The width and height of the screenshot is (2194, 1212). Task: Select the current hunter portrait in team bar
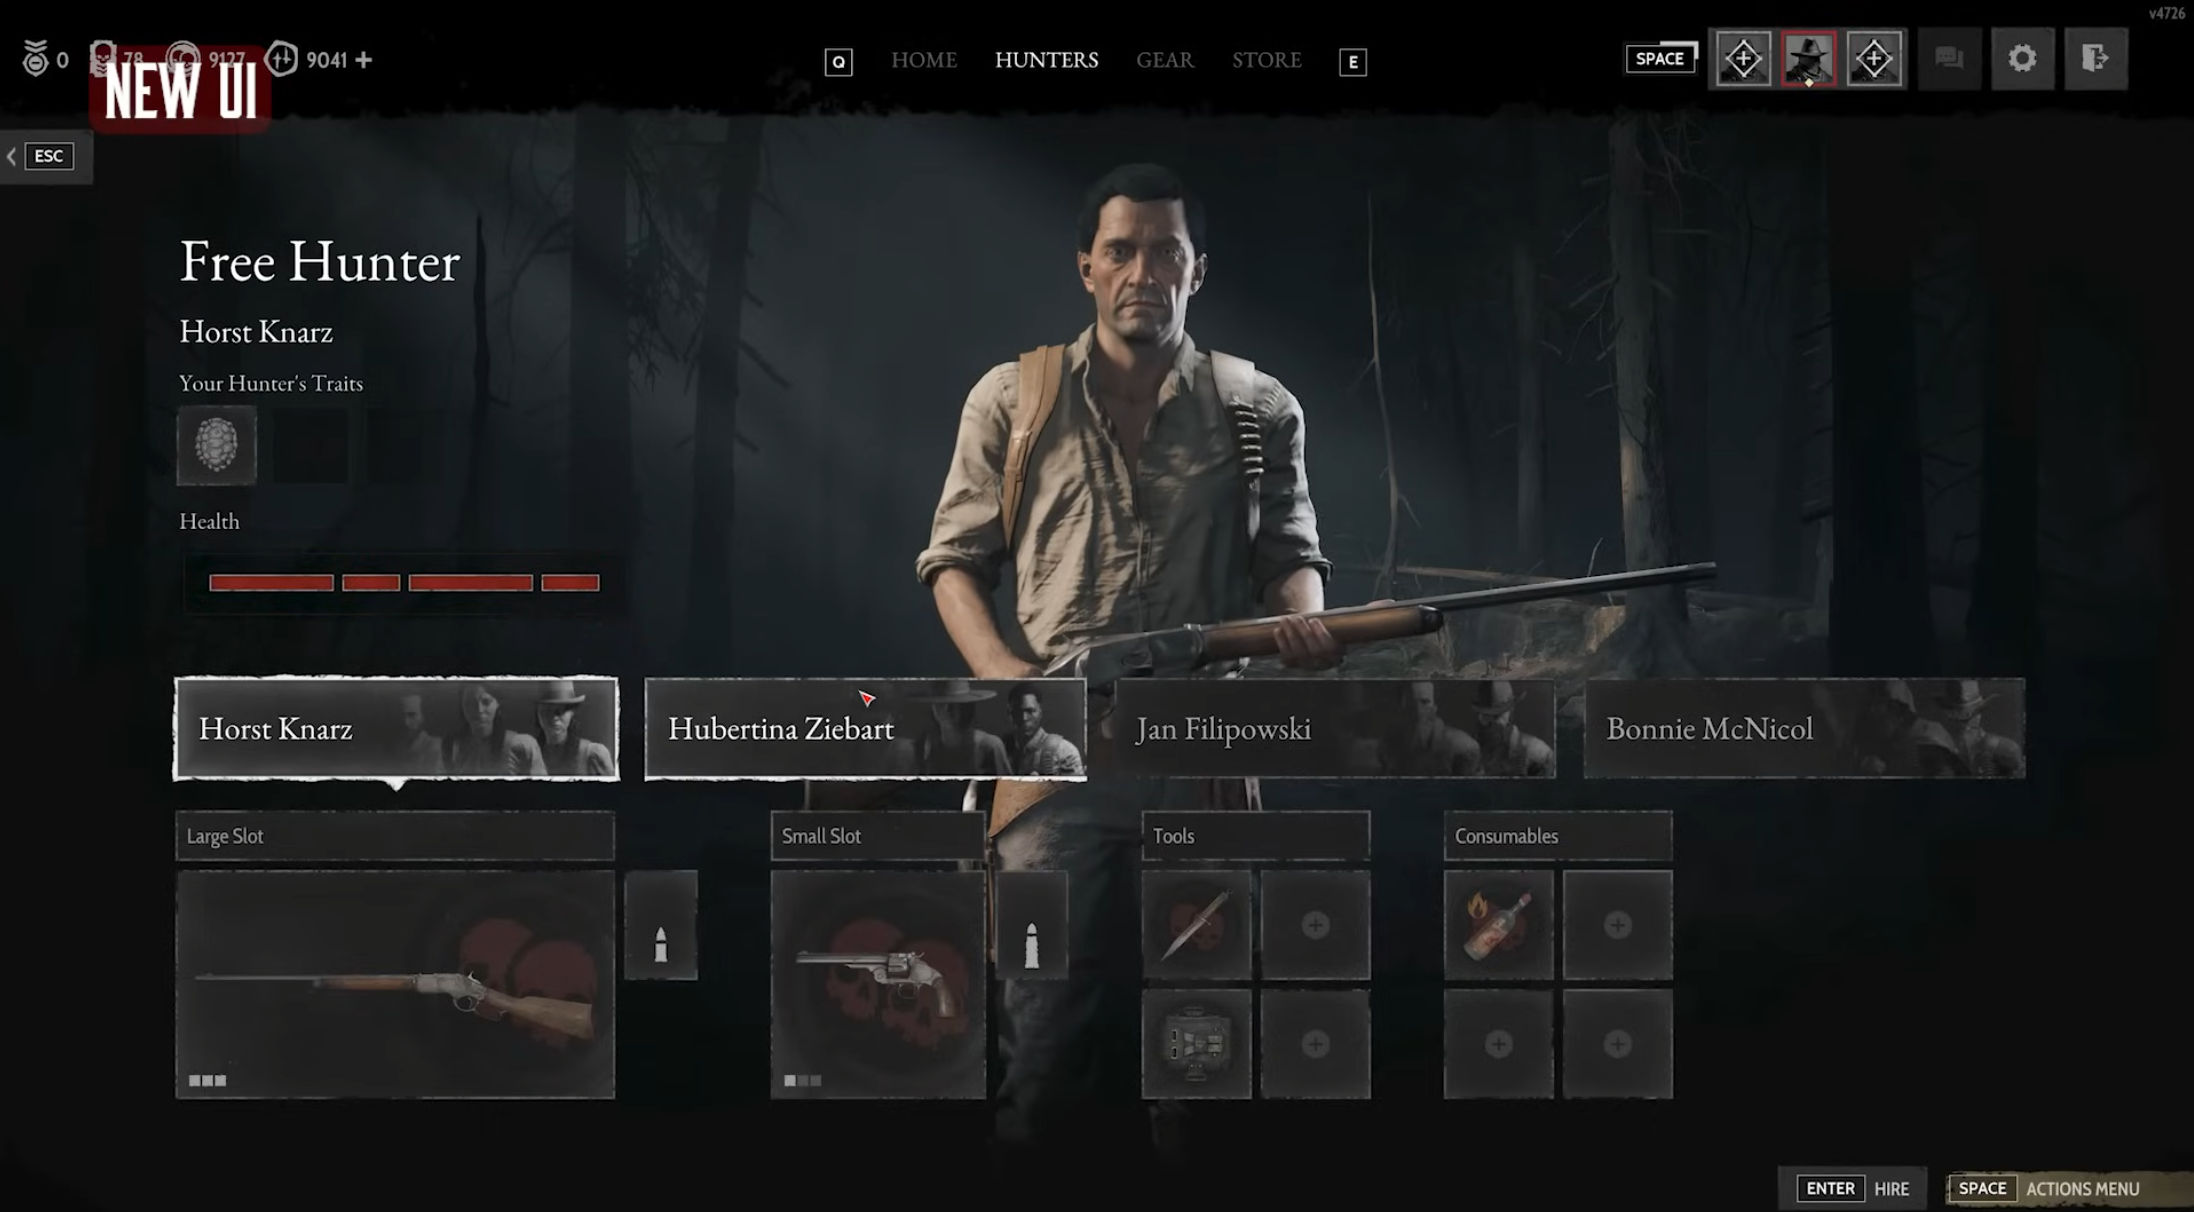point(1808,59)
